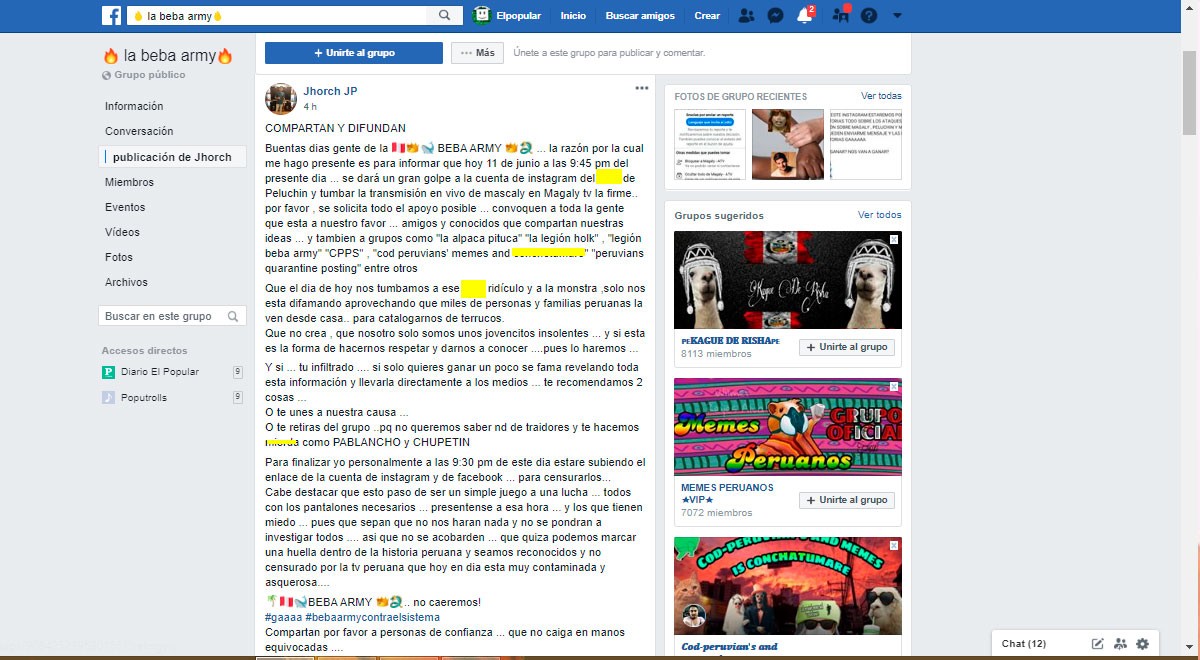The width and height of the screenshot is (1200, 660).
Task: Join group via top 'Unirte al grupo' button
Action: (354, 53)
